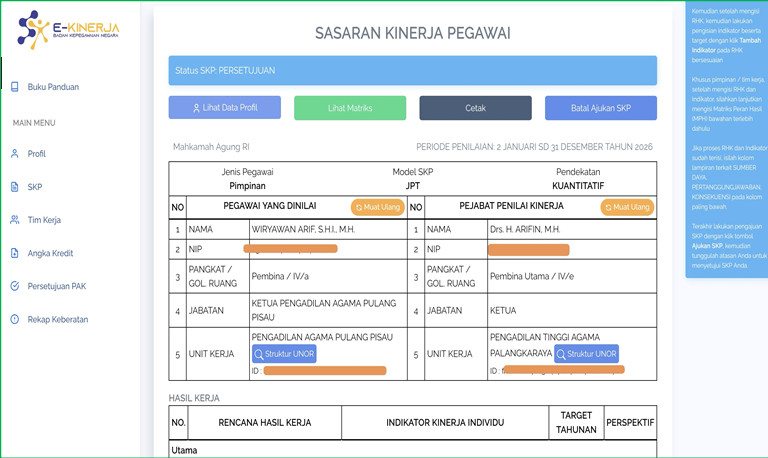Click reload icon beside Pegawai Yang Dinilai
The width and height of the screenshot is (768, 458).
pos(359,207)
